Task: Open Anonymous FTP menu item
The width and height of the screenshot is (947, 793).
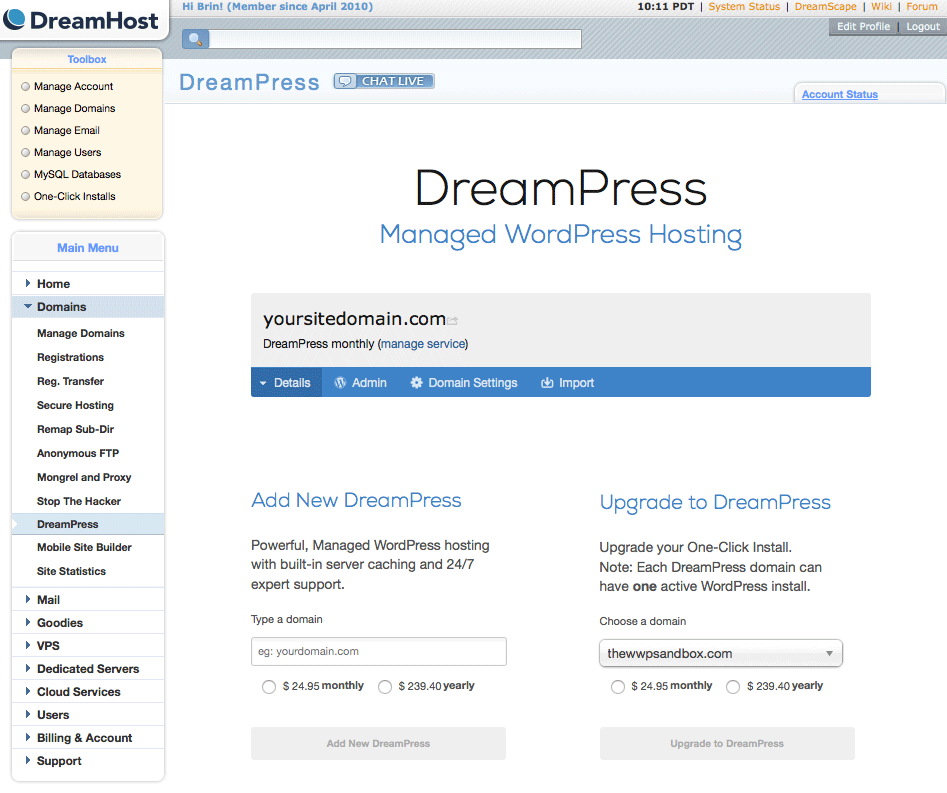Action: click(x=78, y=454)
